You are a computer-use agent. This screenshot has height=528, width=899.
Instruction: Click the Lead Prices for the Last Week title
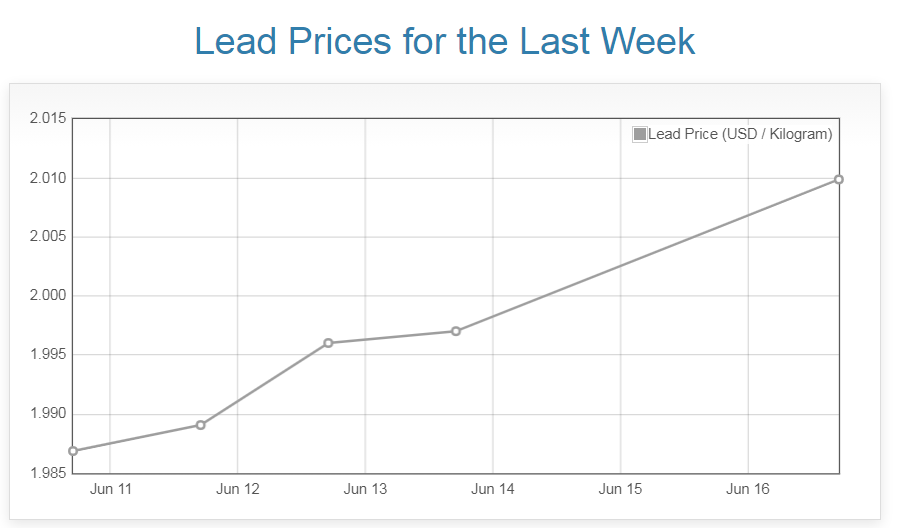(x=445, y=41)
